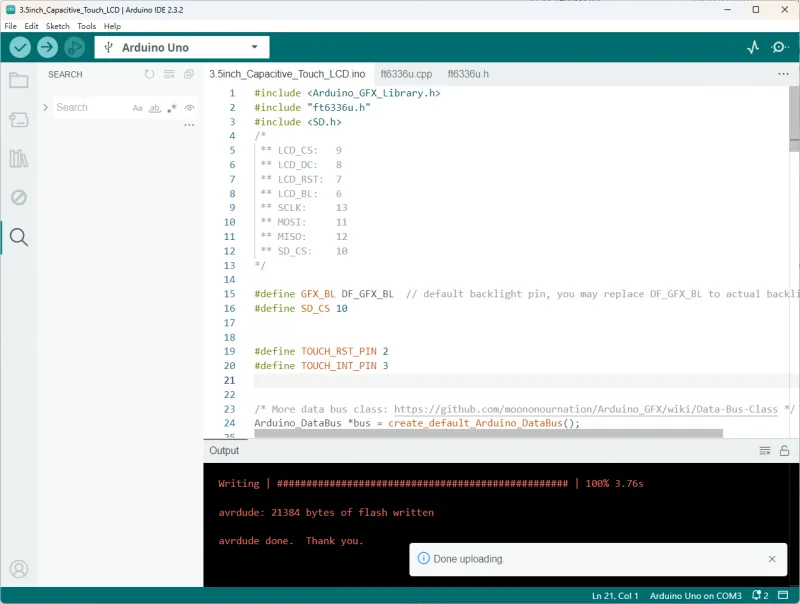Click inside the Search input field
The height and width of the screenshot is (604, 800).
[92, 108]
